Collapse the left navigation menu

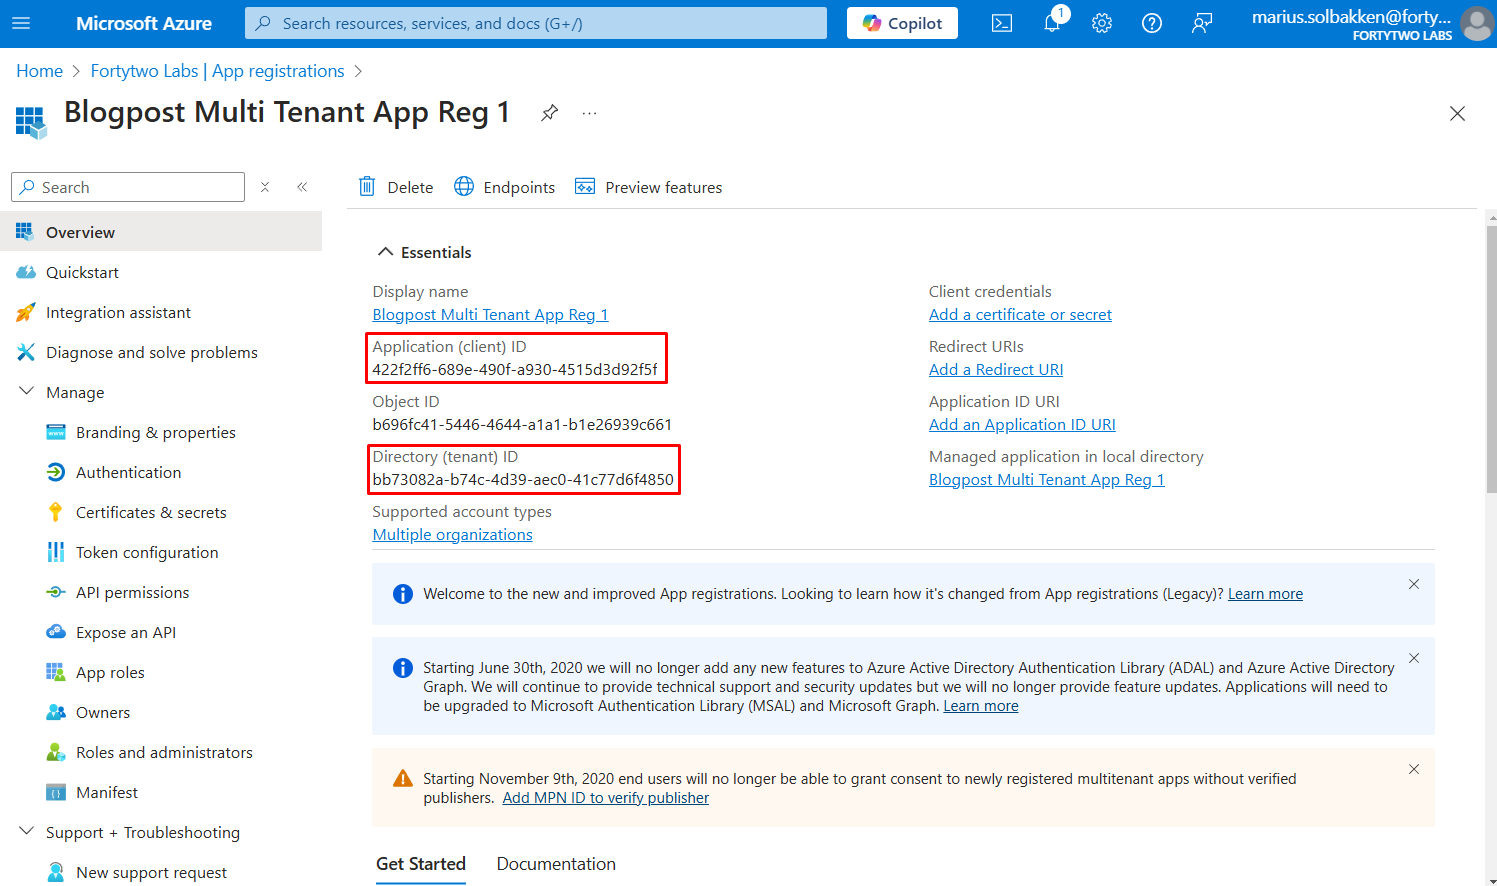[x=302, y=187]
